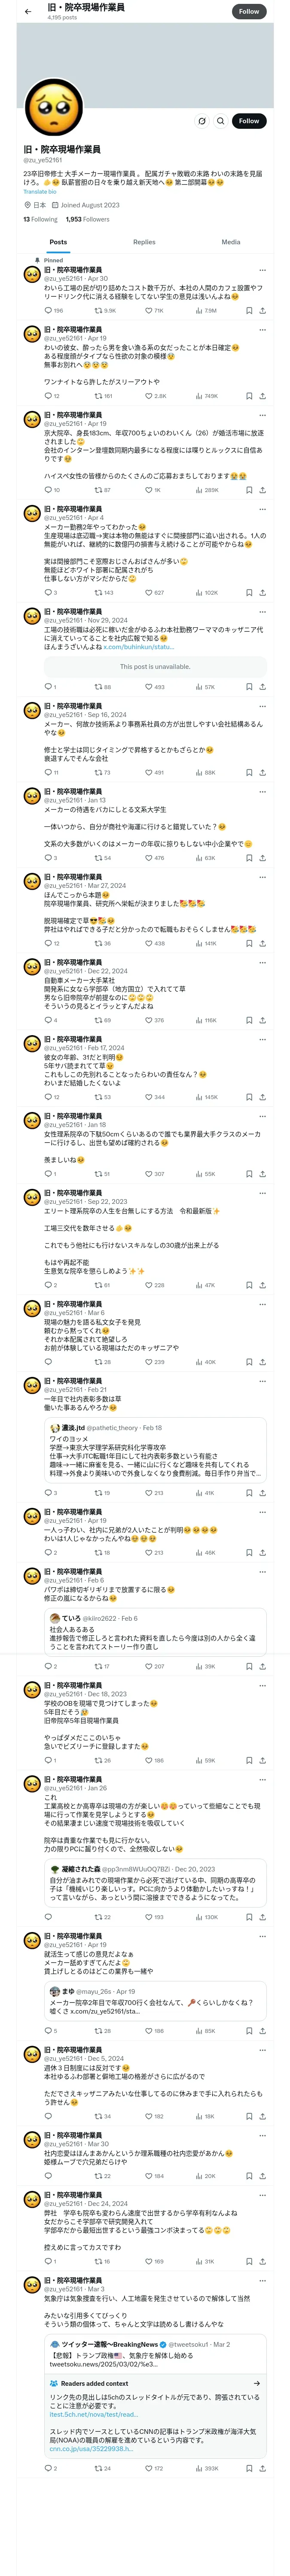Open the 1,953 Followers list
The height and width of the screenshot is (2576, 290).
point(88,219)
